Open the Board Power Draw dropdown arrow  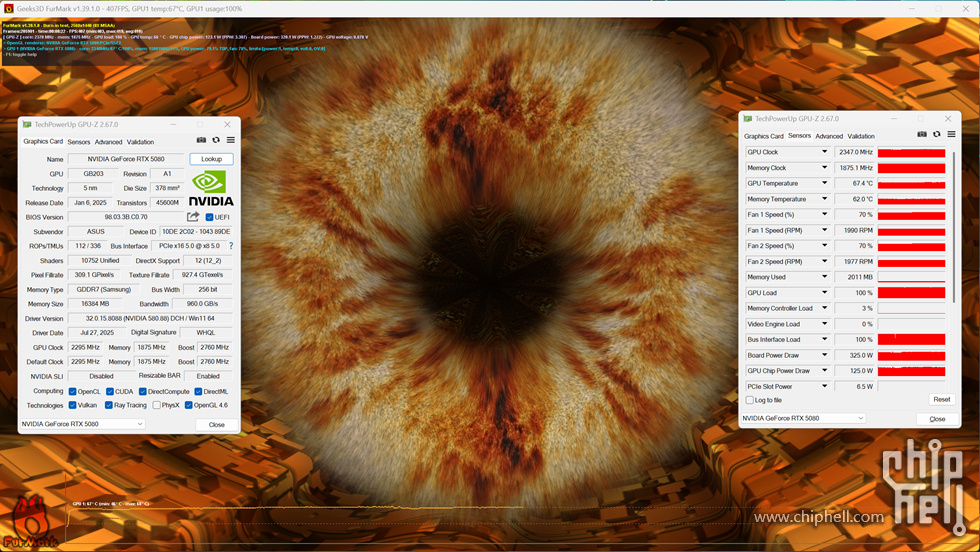tap(824, 355)
